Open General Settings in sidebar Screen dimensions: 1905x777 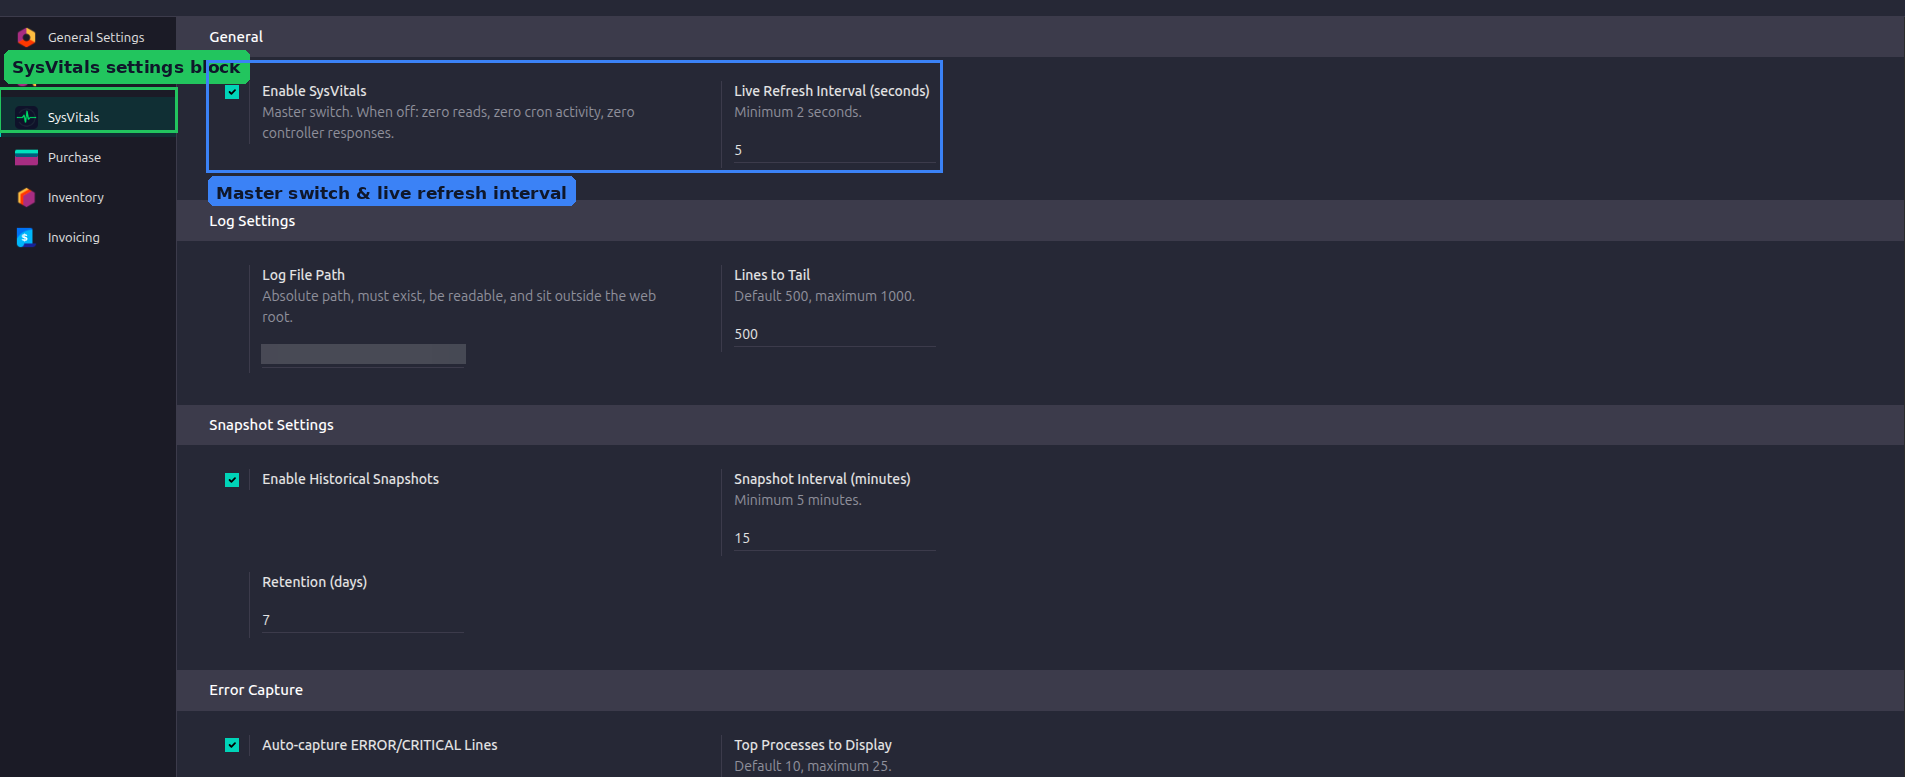[x=88, y=37]
